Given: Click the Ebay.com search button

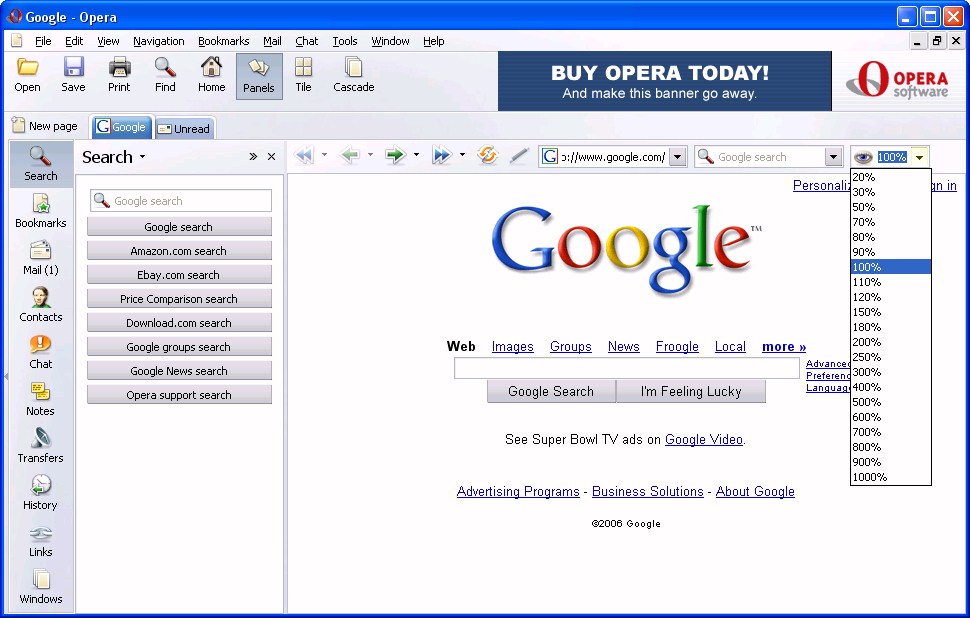Looking at the screenshot, I should pos(179,275).
